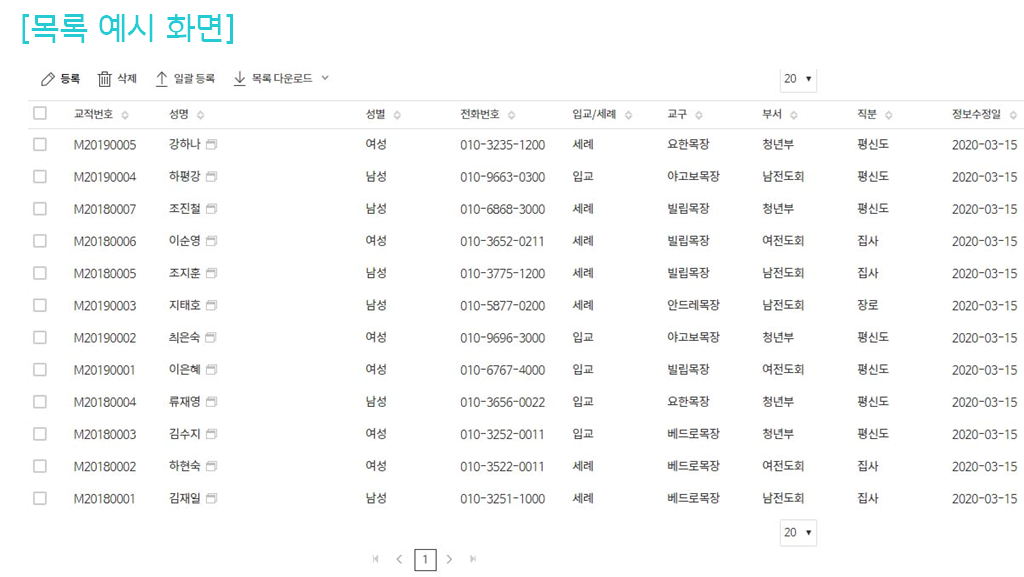
Task: Click the 정보수정일 column header
Action: (x=980, y=115)
